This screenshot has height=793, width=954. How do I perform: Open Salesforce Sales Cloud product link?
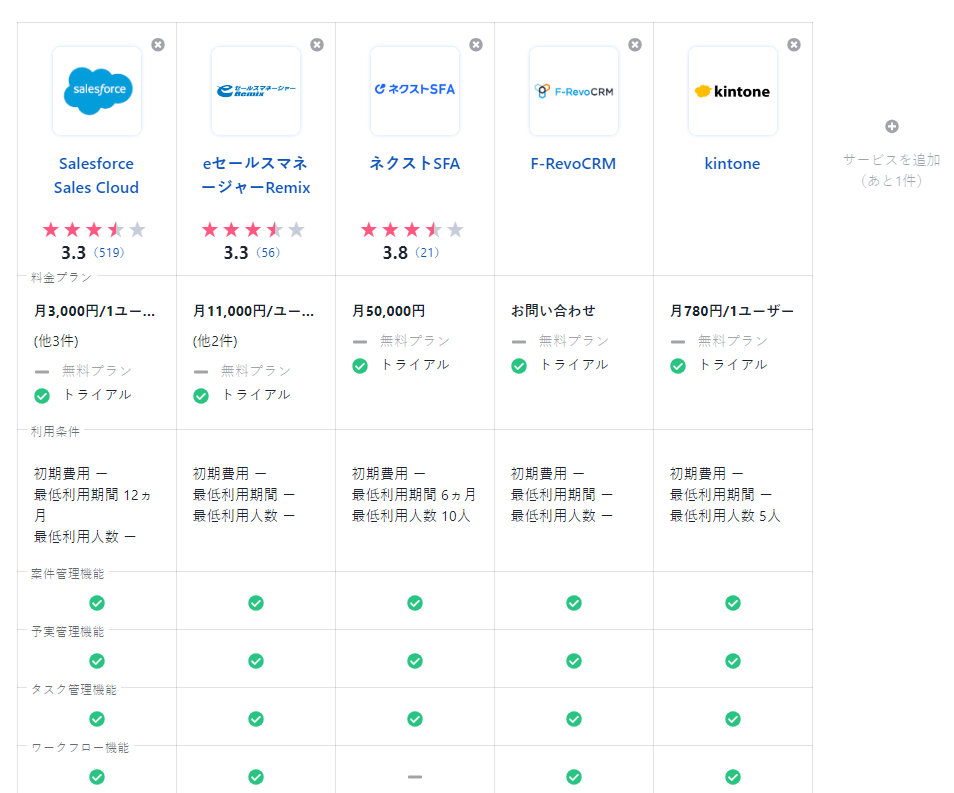pos(96,176)
